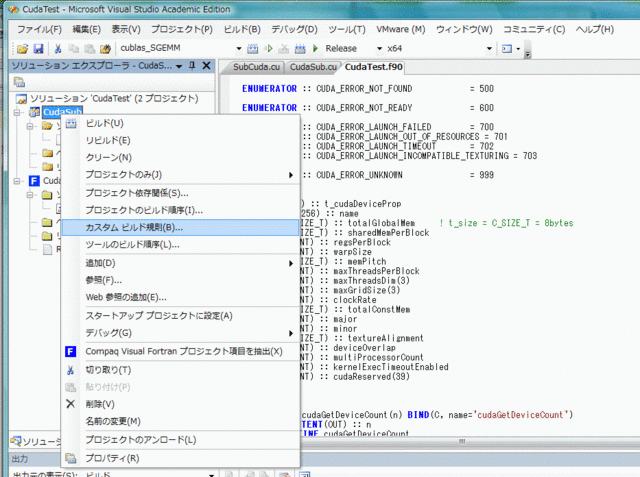This screenshot has height=477, width=640.
Task: Click the editor horizontal scrollbar thumb
Action: tap(462, 441)
